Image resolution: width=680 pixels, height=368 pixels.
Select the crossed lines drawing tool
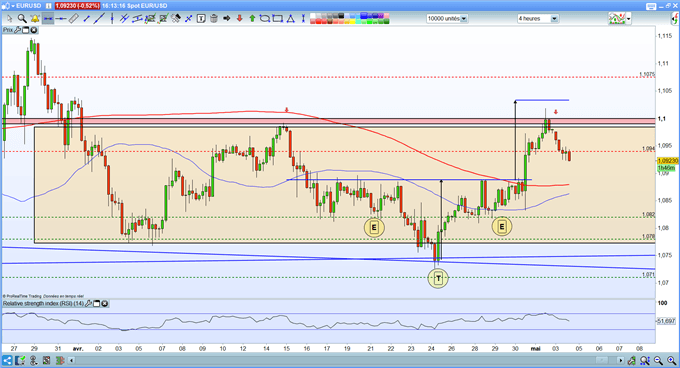[124, 19]
